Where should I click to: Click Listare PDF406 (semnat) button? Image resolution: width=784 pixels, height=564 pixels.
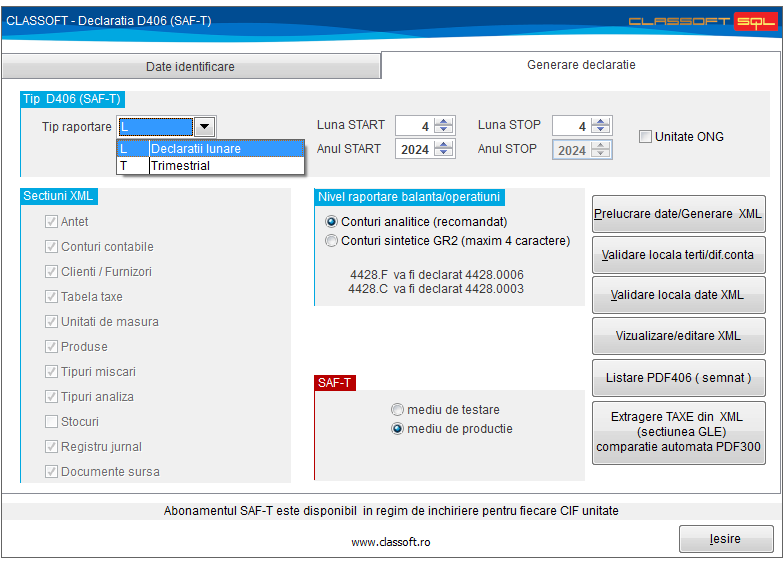(678, 378)
